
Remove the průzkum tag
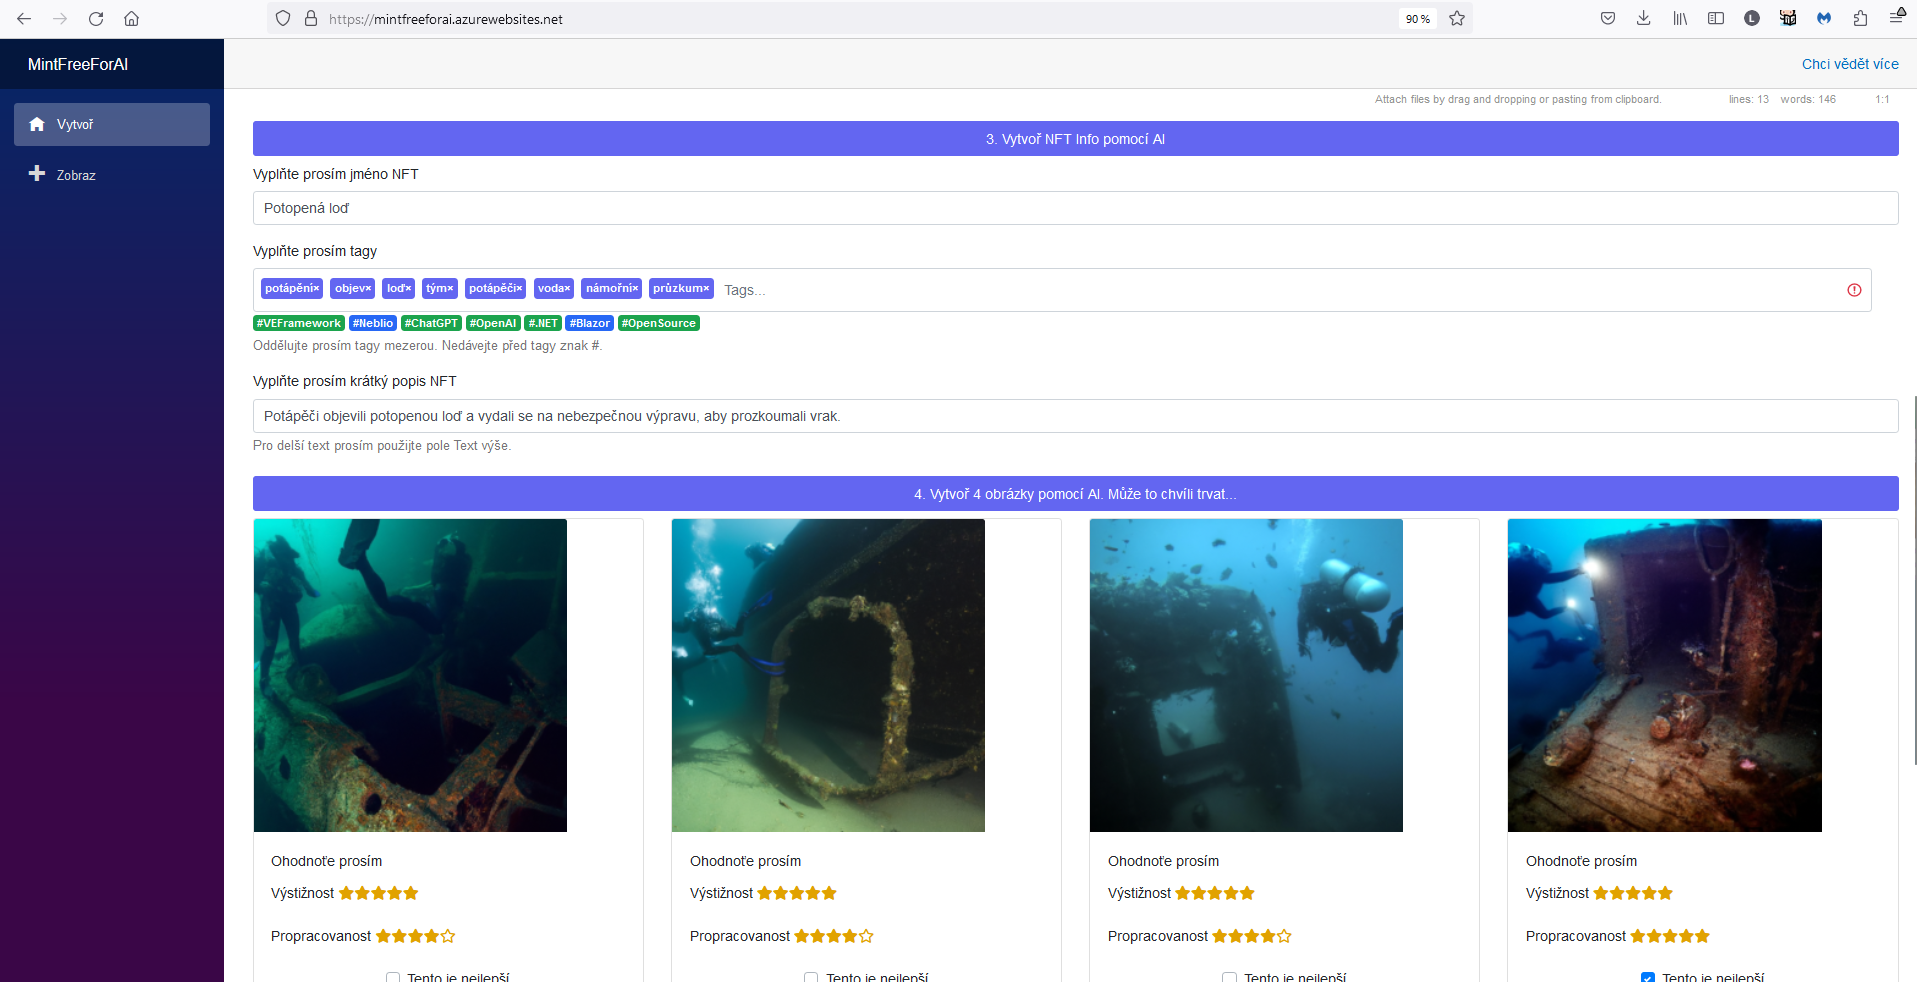click(707, 289)
